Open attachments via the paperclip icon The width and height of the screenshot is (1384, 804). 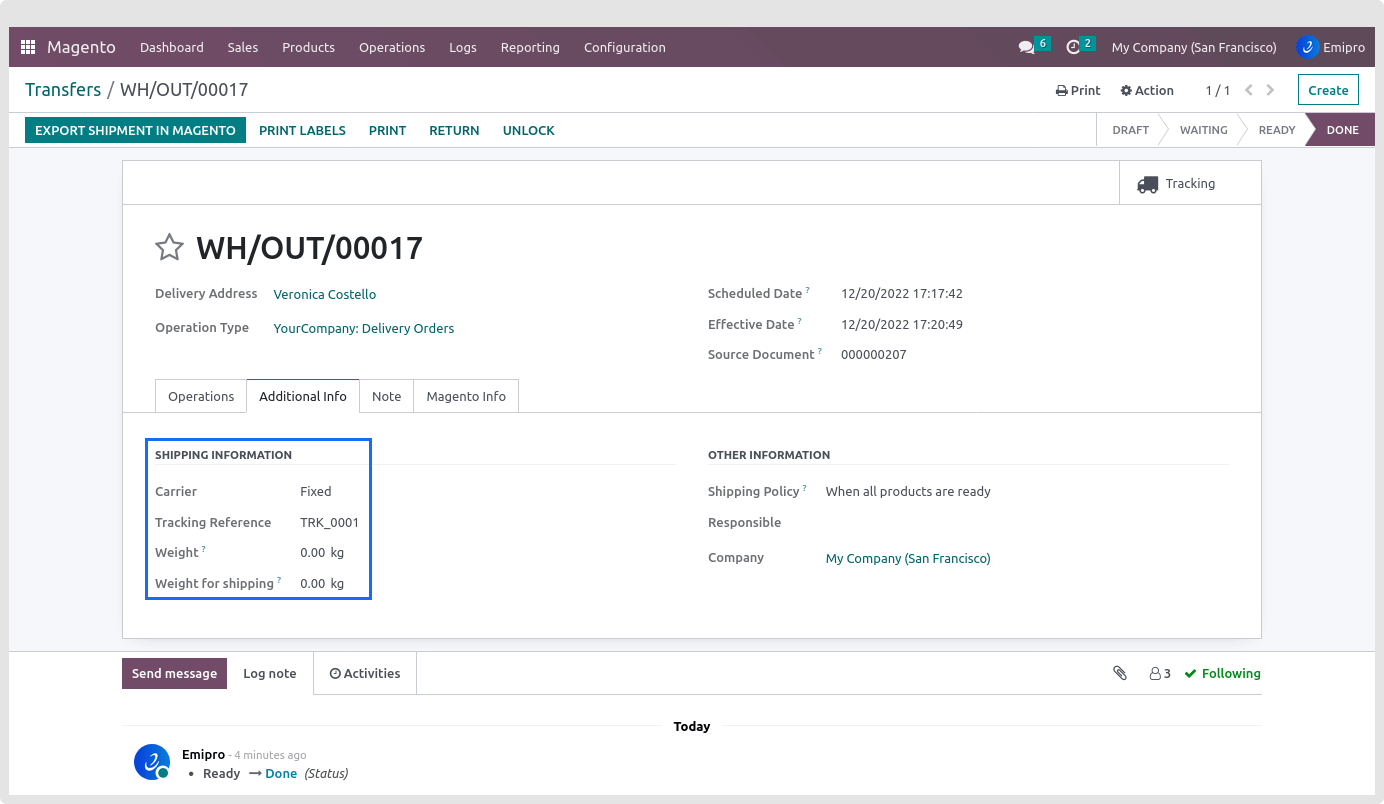pos(1120,674)
